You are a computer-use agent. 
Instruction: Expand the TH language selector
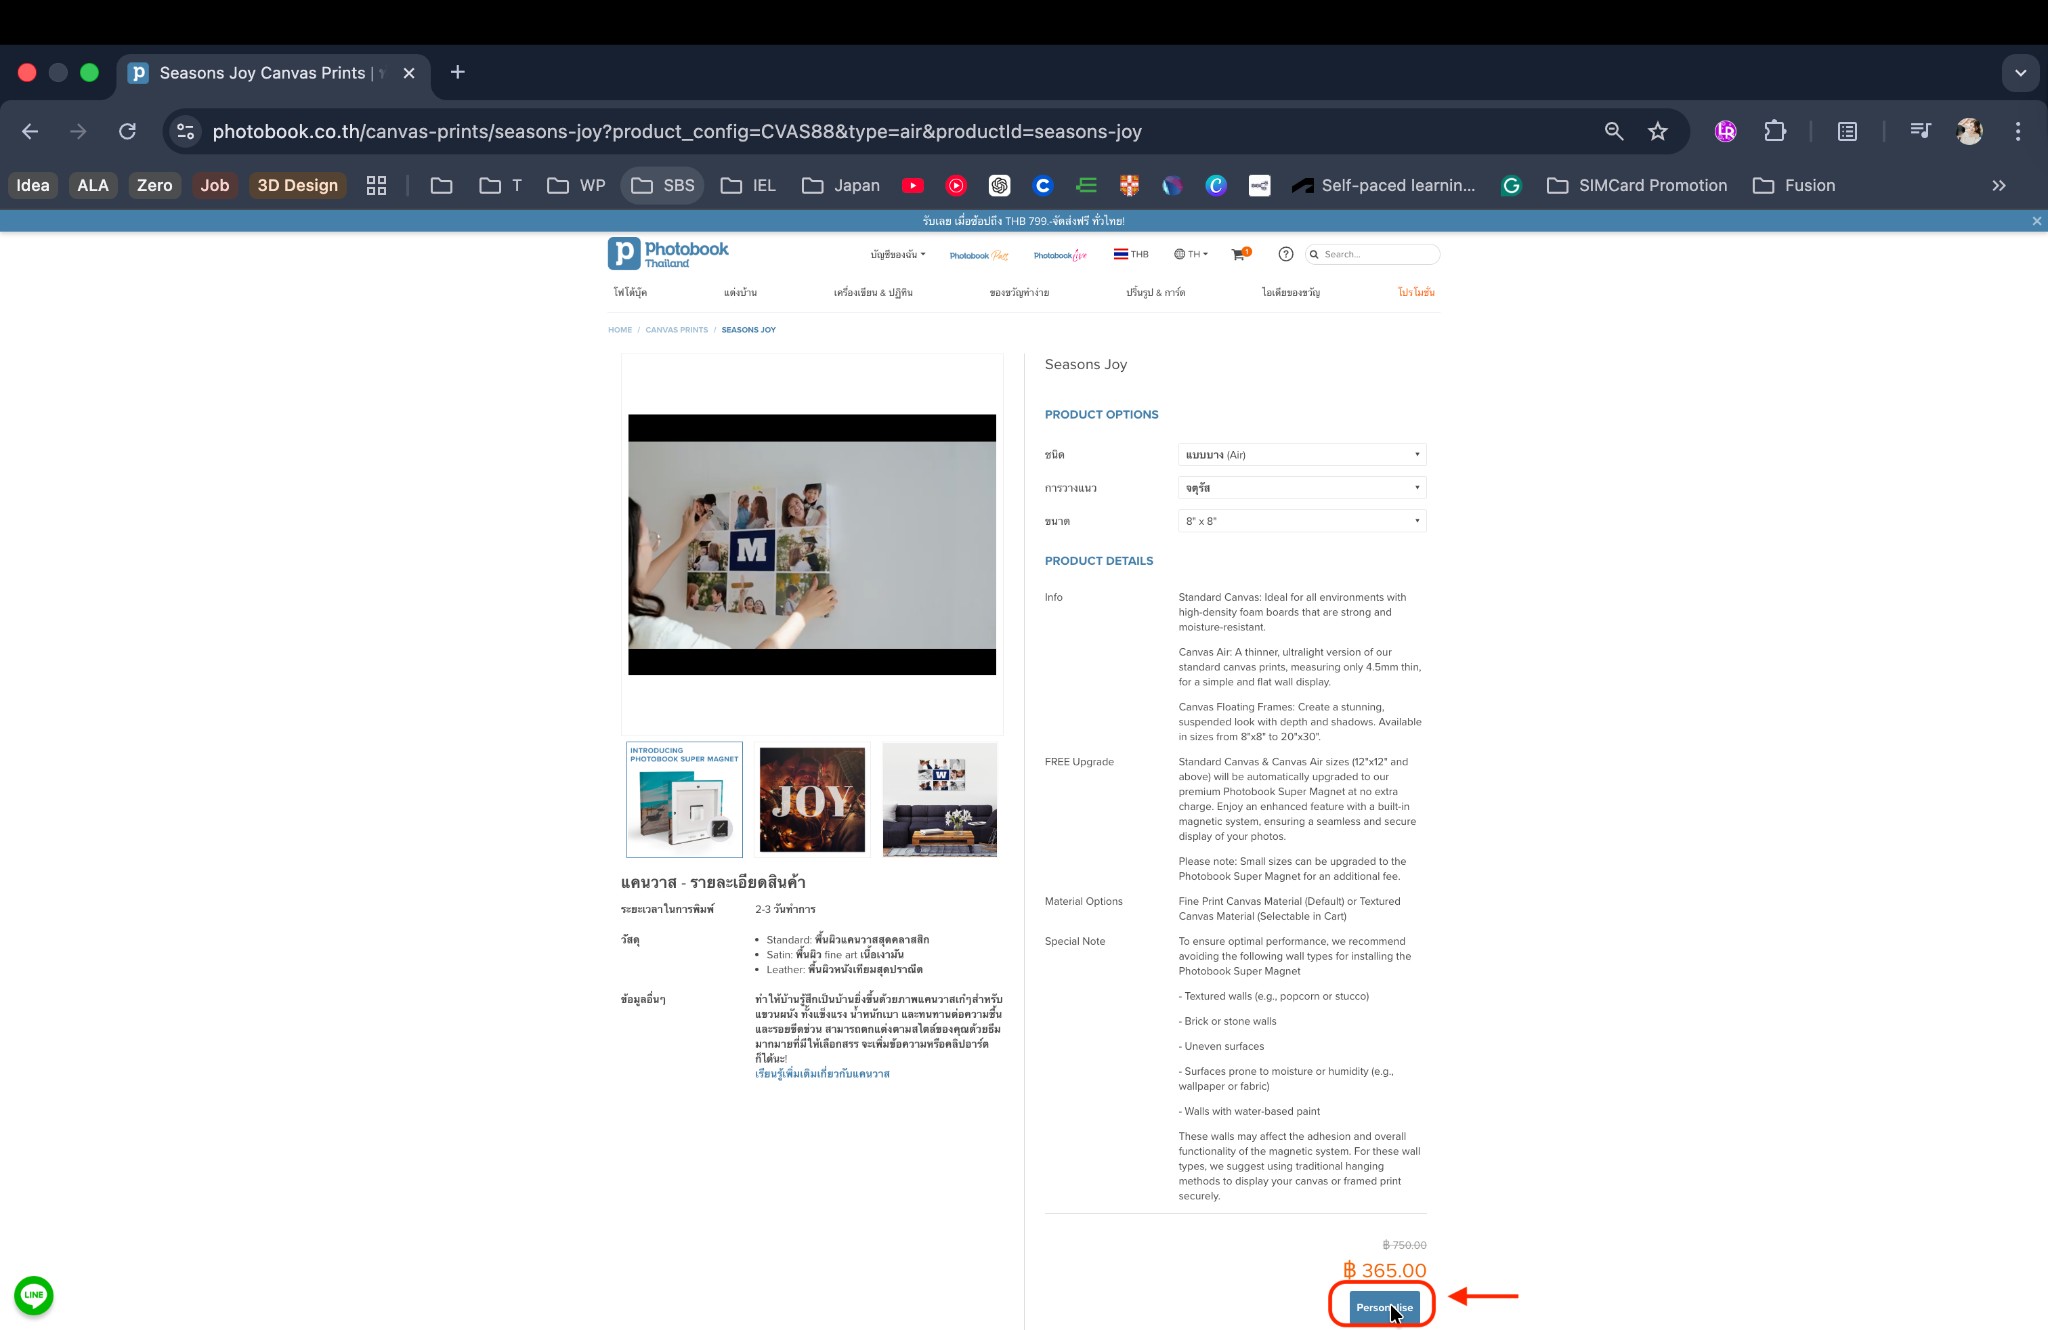coord(1191,254)
